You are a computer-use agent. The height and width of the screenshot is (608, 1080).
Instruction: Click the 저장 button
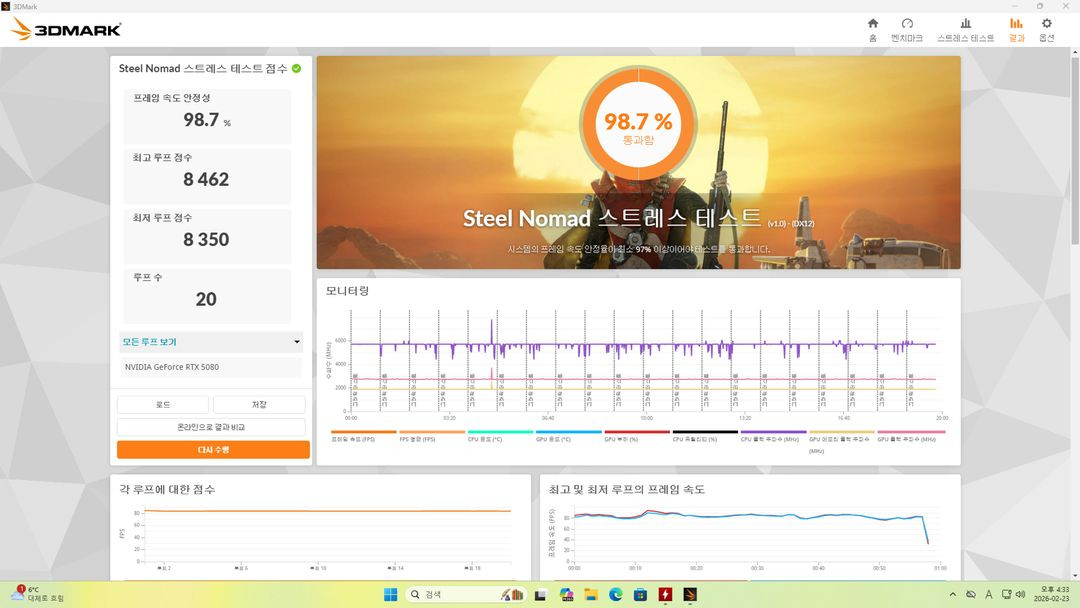pos(258,404)
